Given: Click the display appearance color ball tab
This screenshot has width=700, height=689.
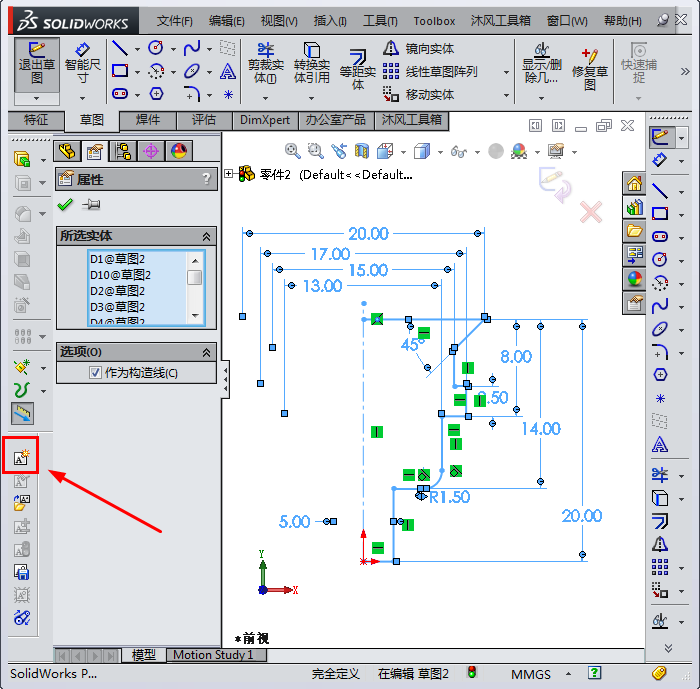Looking at the screenshot, I should click(x=179, y=151).
